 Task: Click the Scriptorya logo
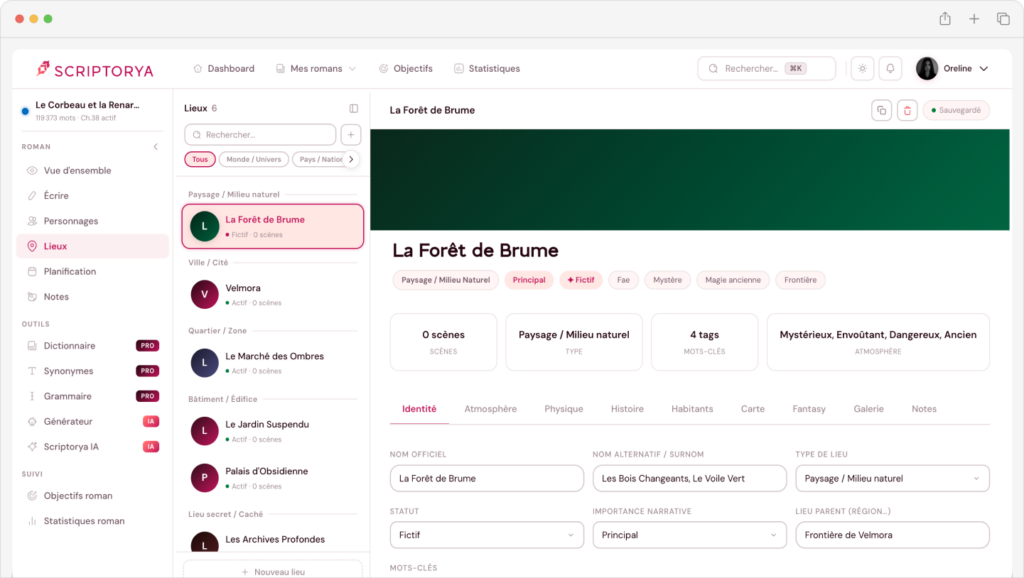[95, 69]
